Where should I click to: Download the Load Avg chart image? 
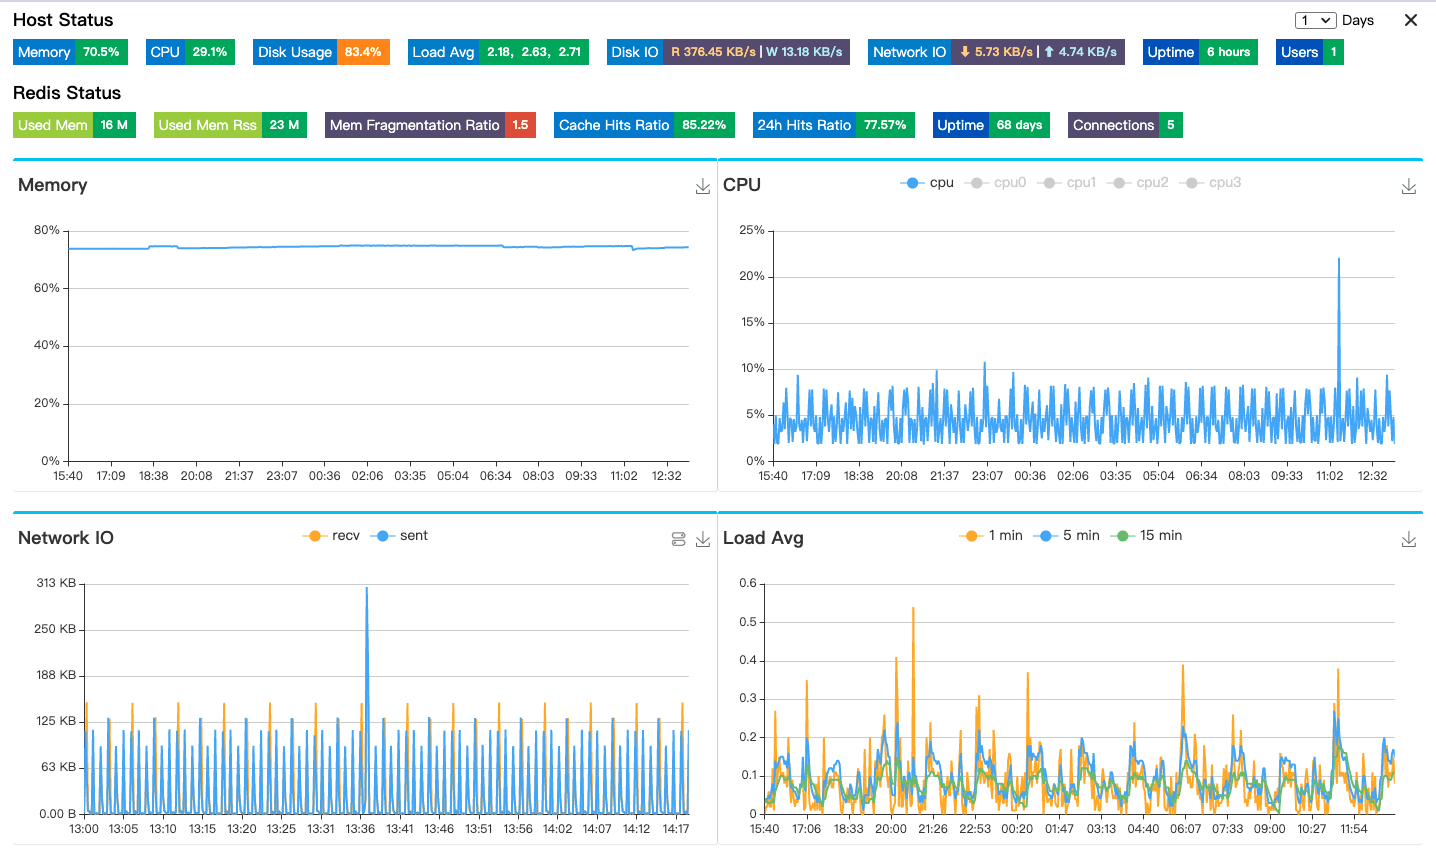tap(1409, 540)
